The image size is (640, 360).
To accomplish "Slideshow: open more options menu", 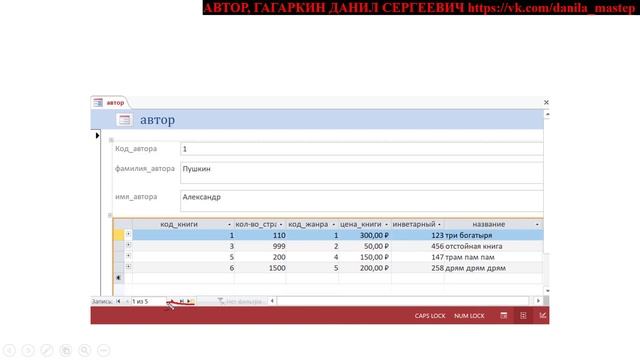I will tap(104, 350).
